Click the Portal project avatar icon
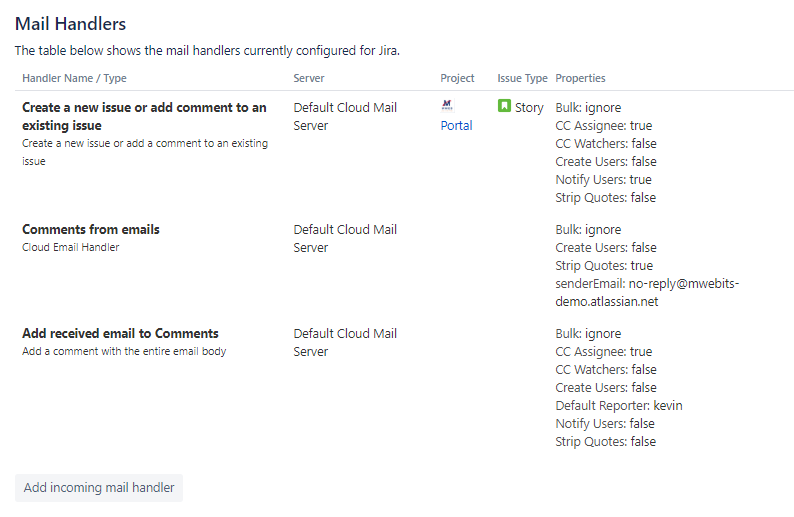Image resolution: width=794 pixels, height=517 pixels. coord(447,105)
